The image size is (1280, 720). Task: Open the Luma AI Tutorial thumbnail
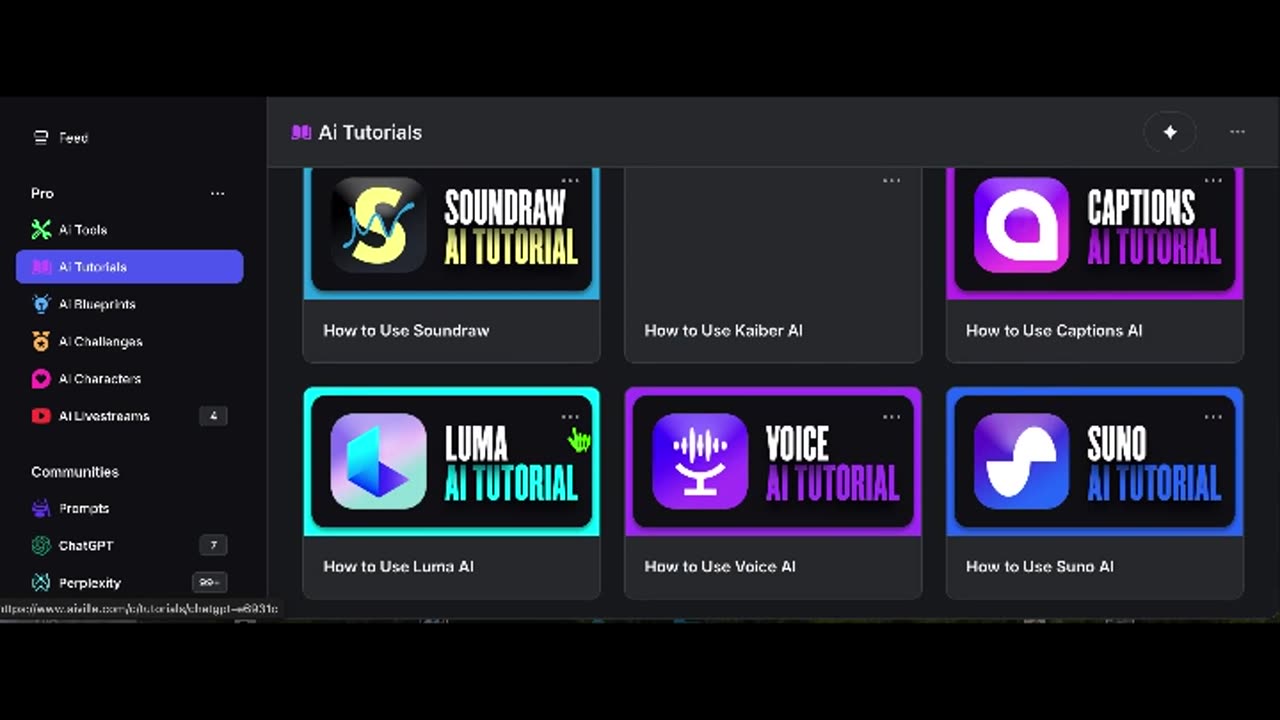tap(452, 461)
